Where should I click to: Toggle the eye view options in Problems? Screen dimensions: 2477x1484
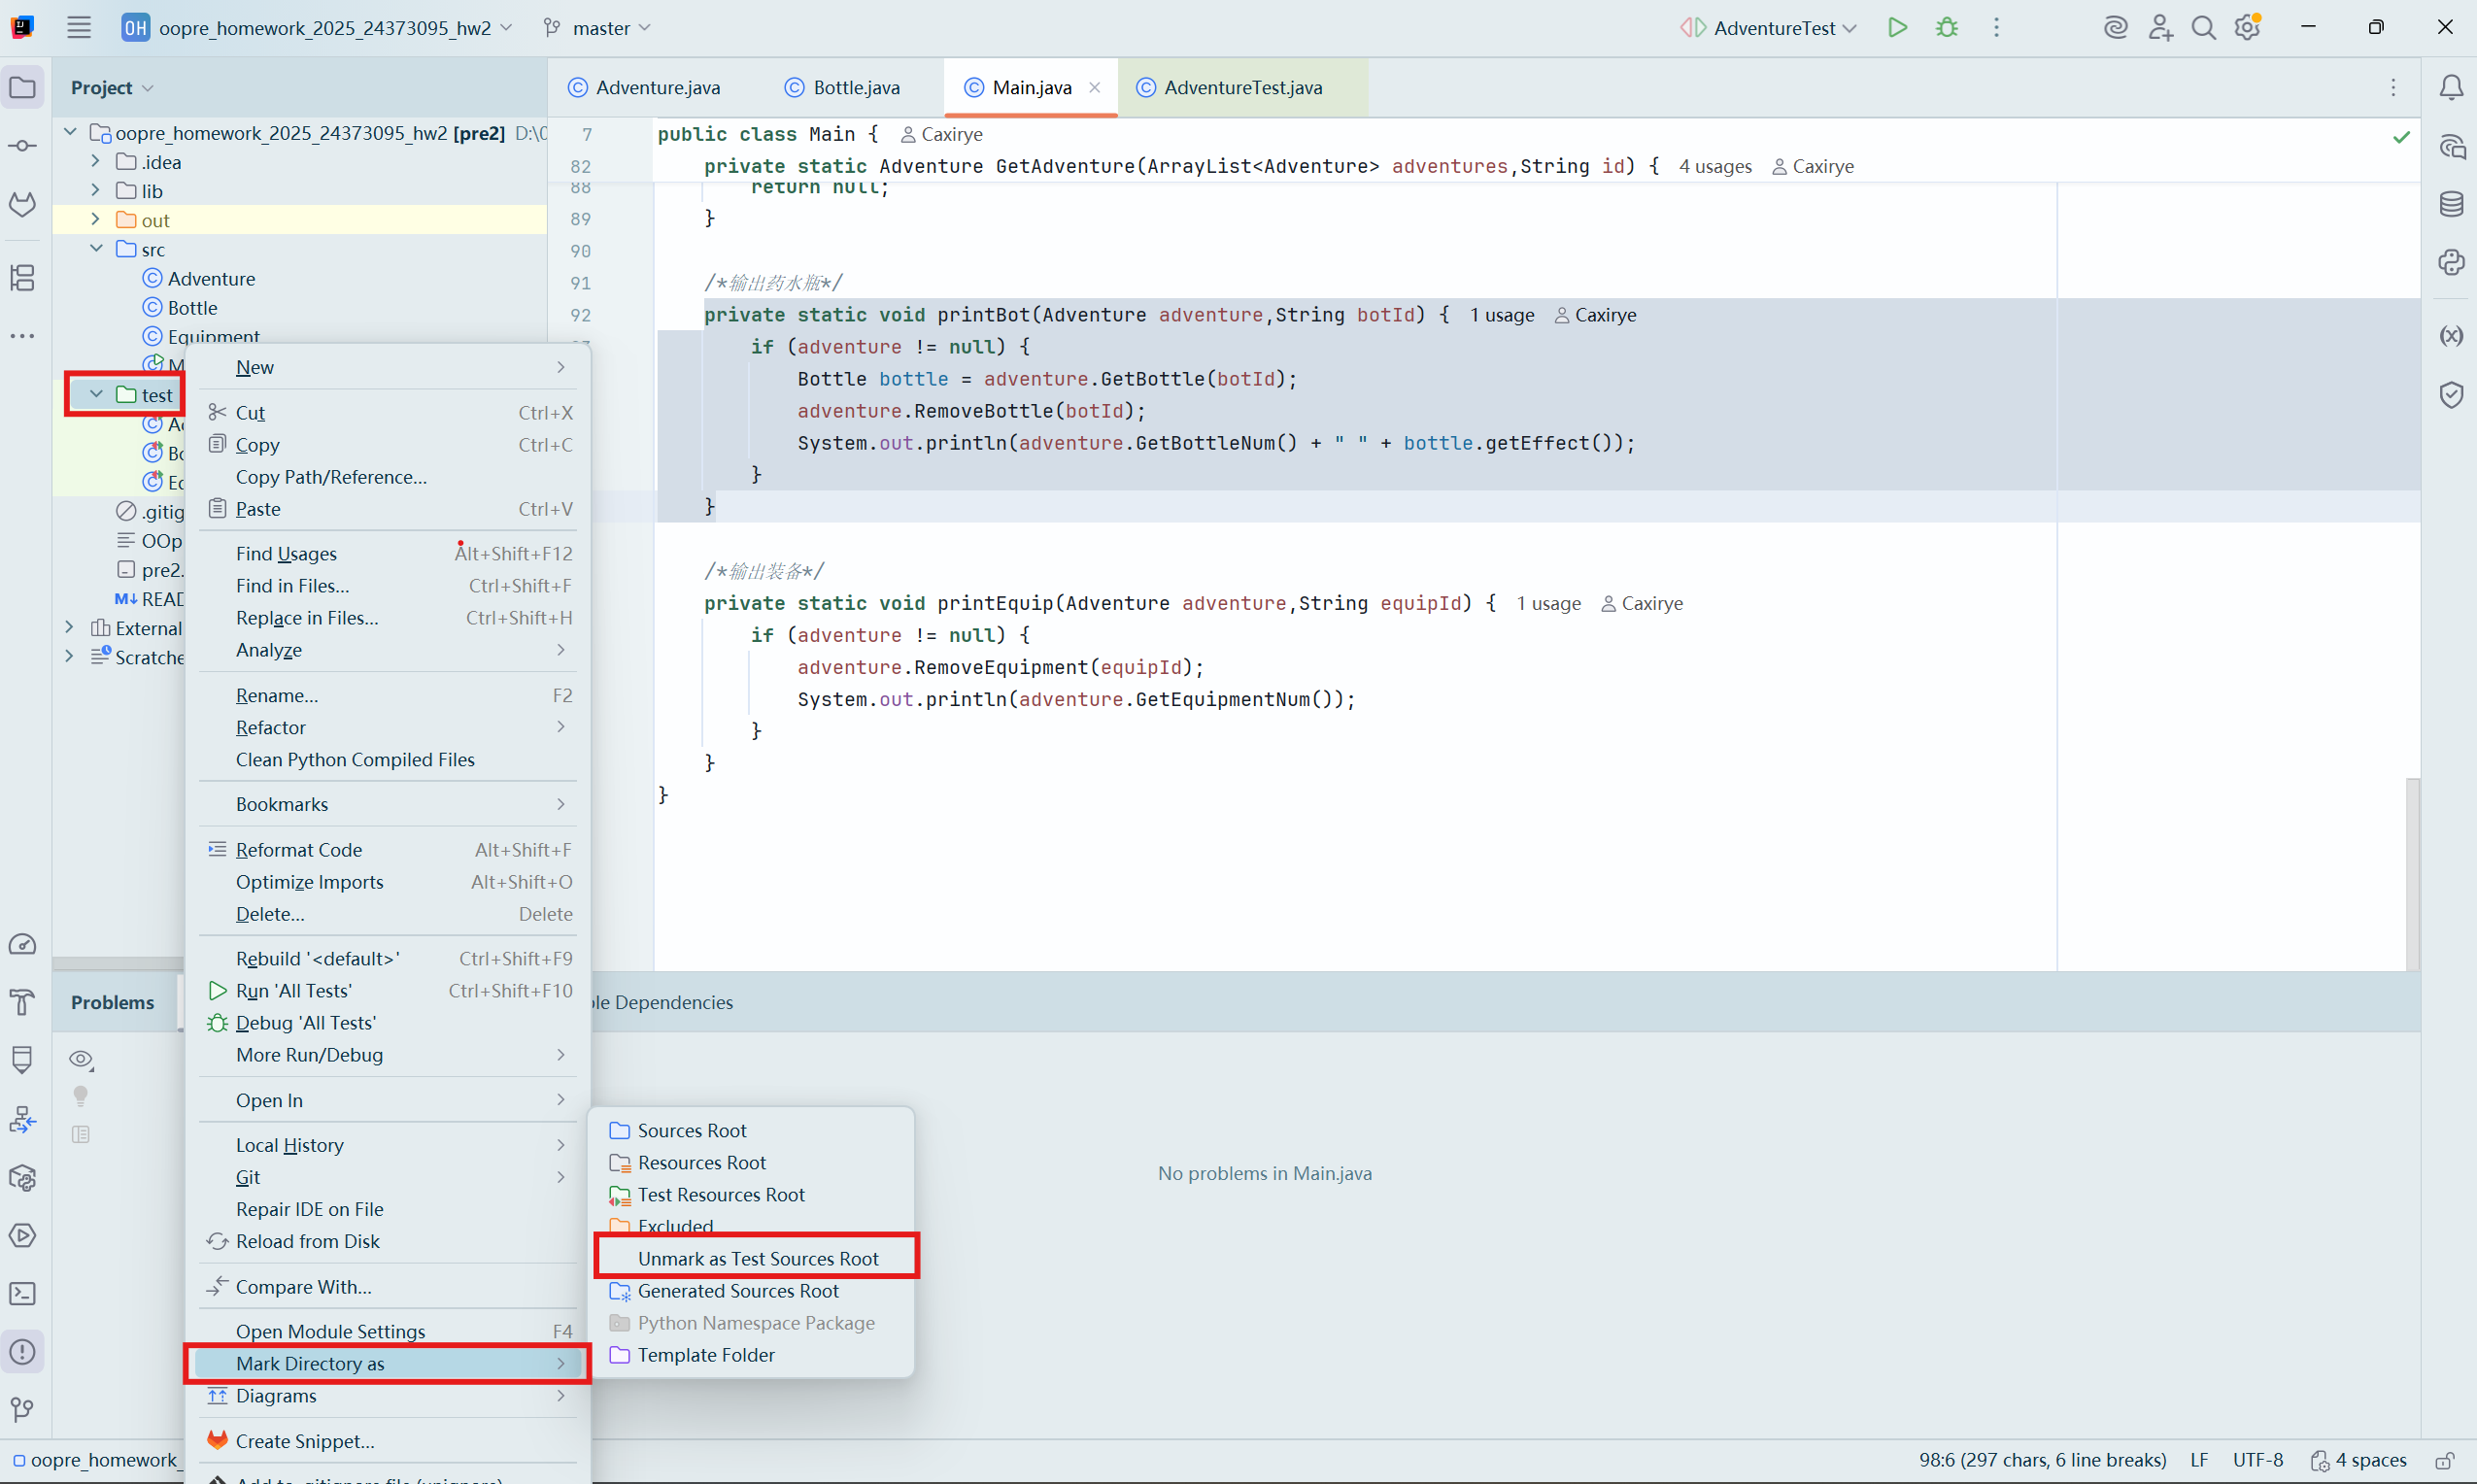click(81, 1059)
